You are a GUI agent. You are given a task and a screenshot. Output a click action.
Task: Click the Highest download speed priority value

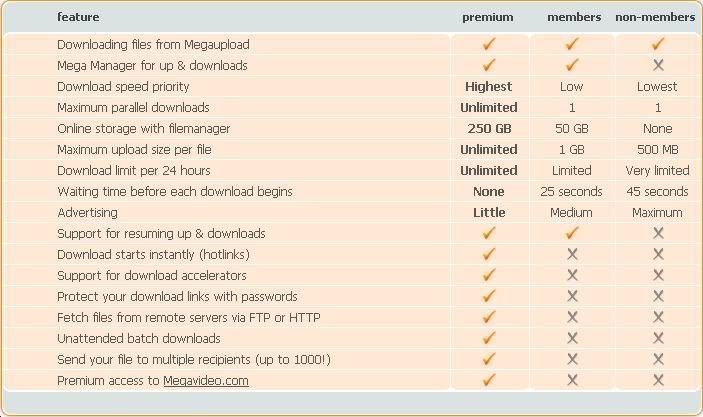click(x=489, y=87)
